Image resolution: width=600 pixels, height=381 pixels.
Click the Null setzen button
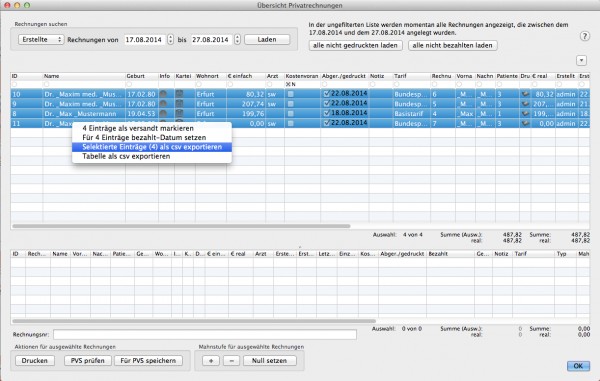pyautogui.click(x=269, y=361)
